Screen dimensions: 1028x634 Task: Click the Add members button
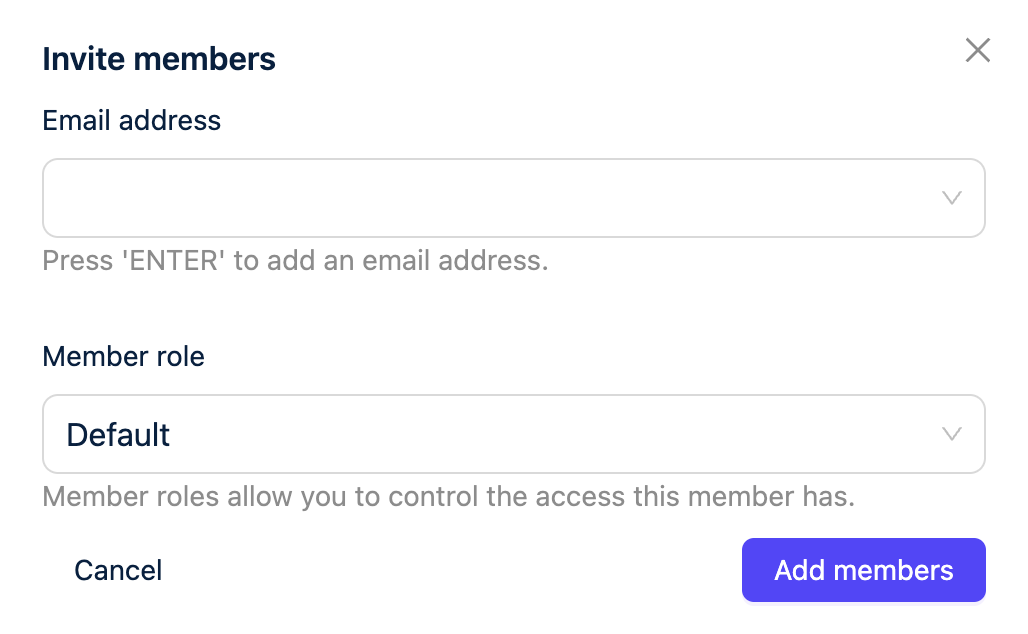point(863,571)
